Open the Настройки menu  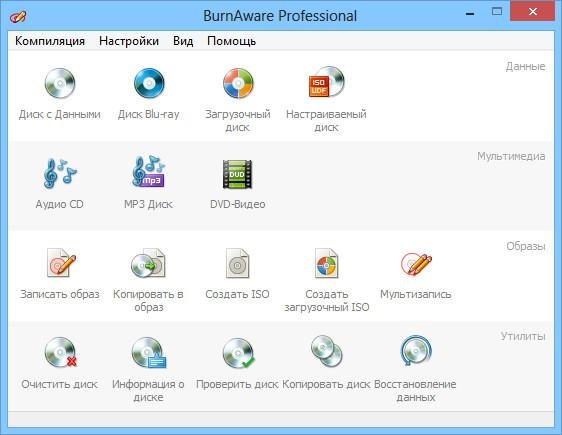[x=129, y=41]
